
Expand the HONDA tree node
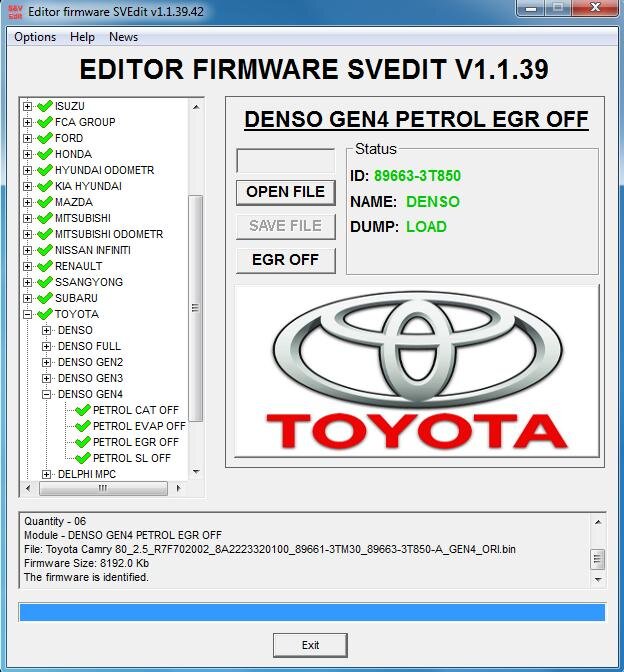click(27, 154)
